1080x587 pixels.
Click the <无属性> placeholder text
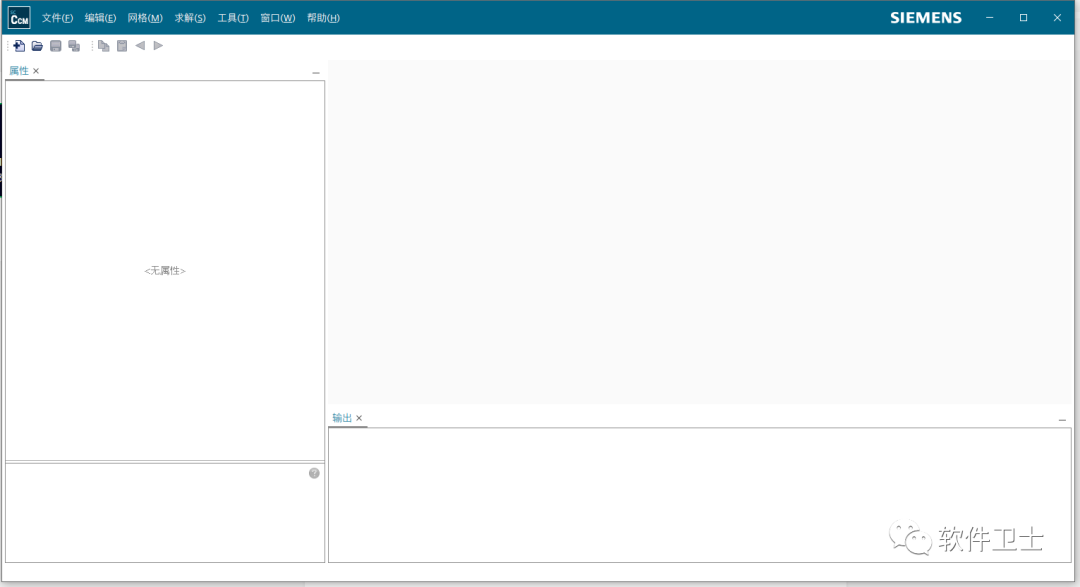pos(165,271)
